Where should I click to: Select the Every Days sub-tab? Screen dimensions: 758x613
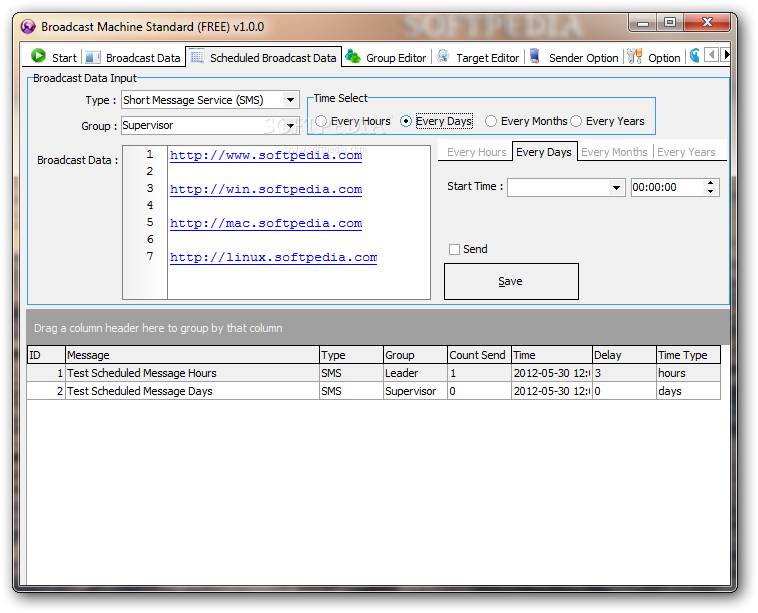tap(544, 152)
